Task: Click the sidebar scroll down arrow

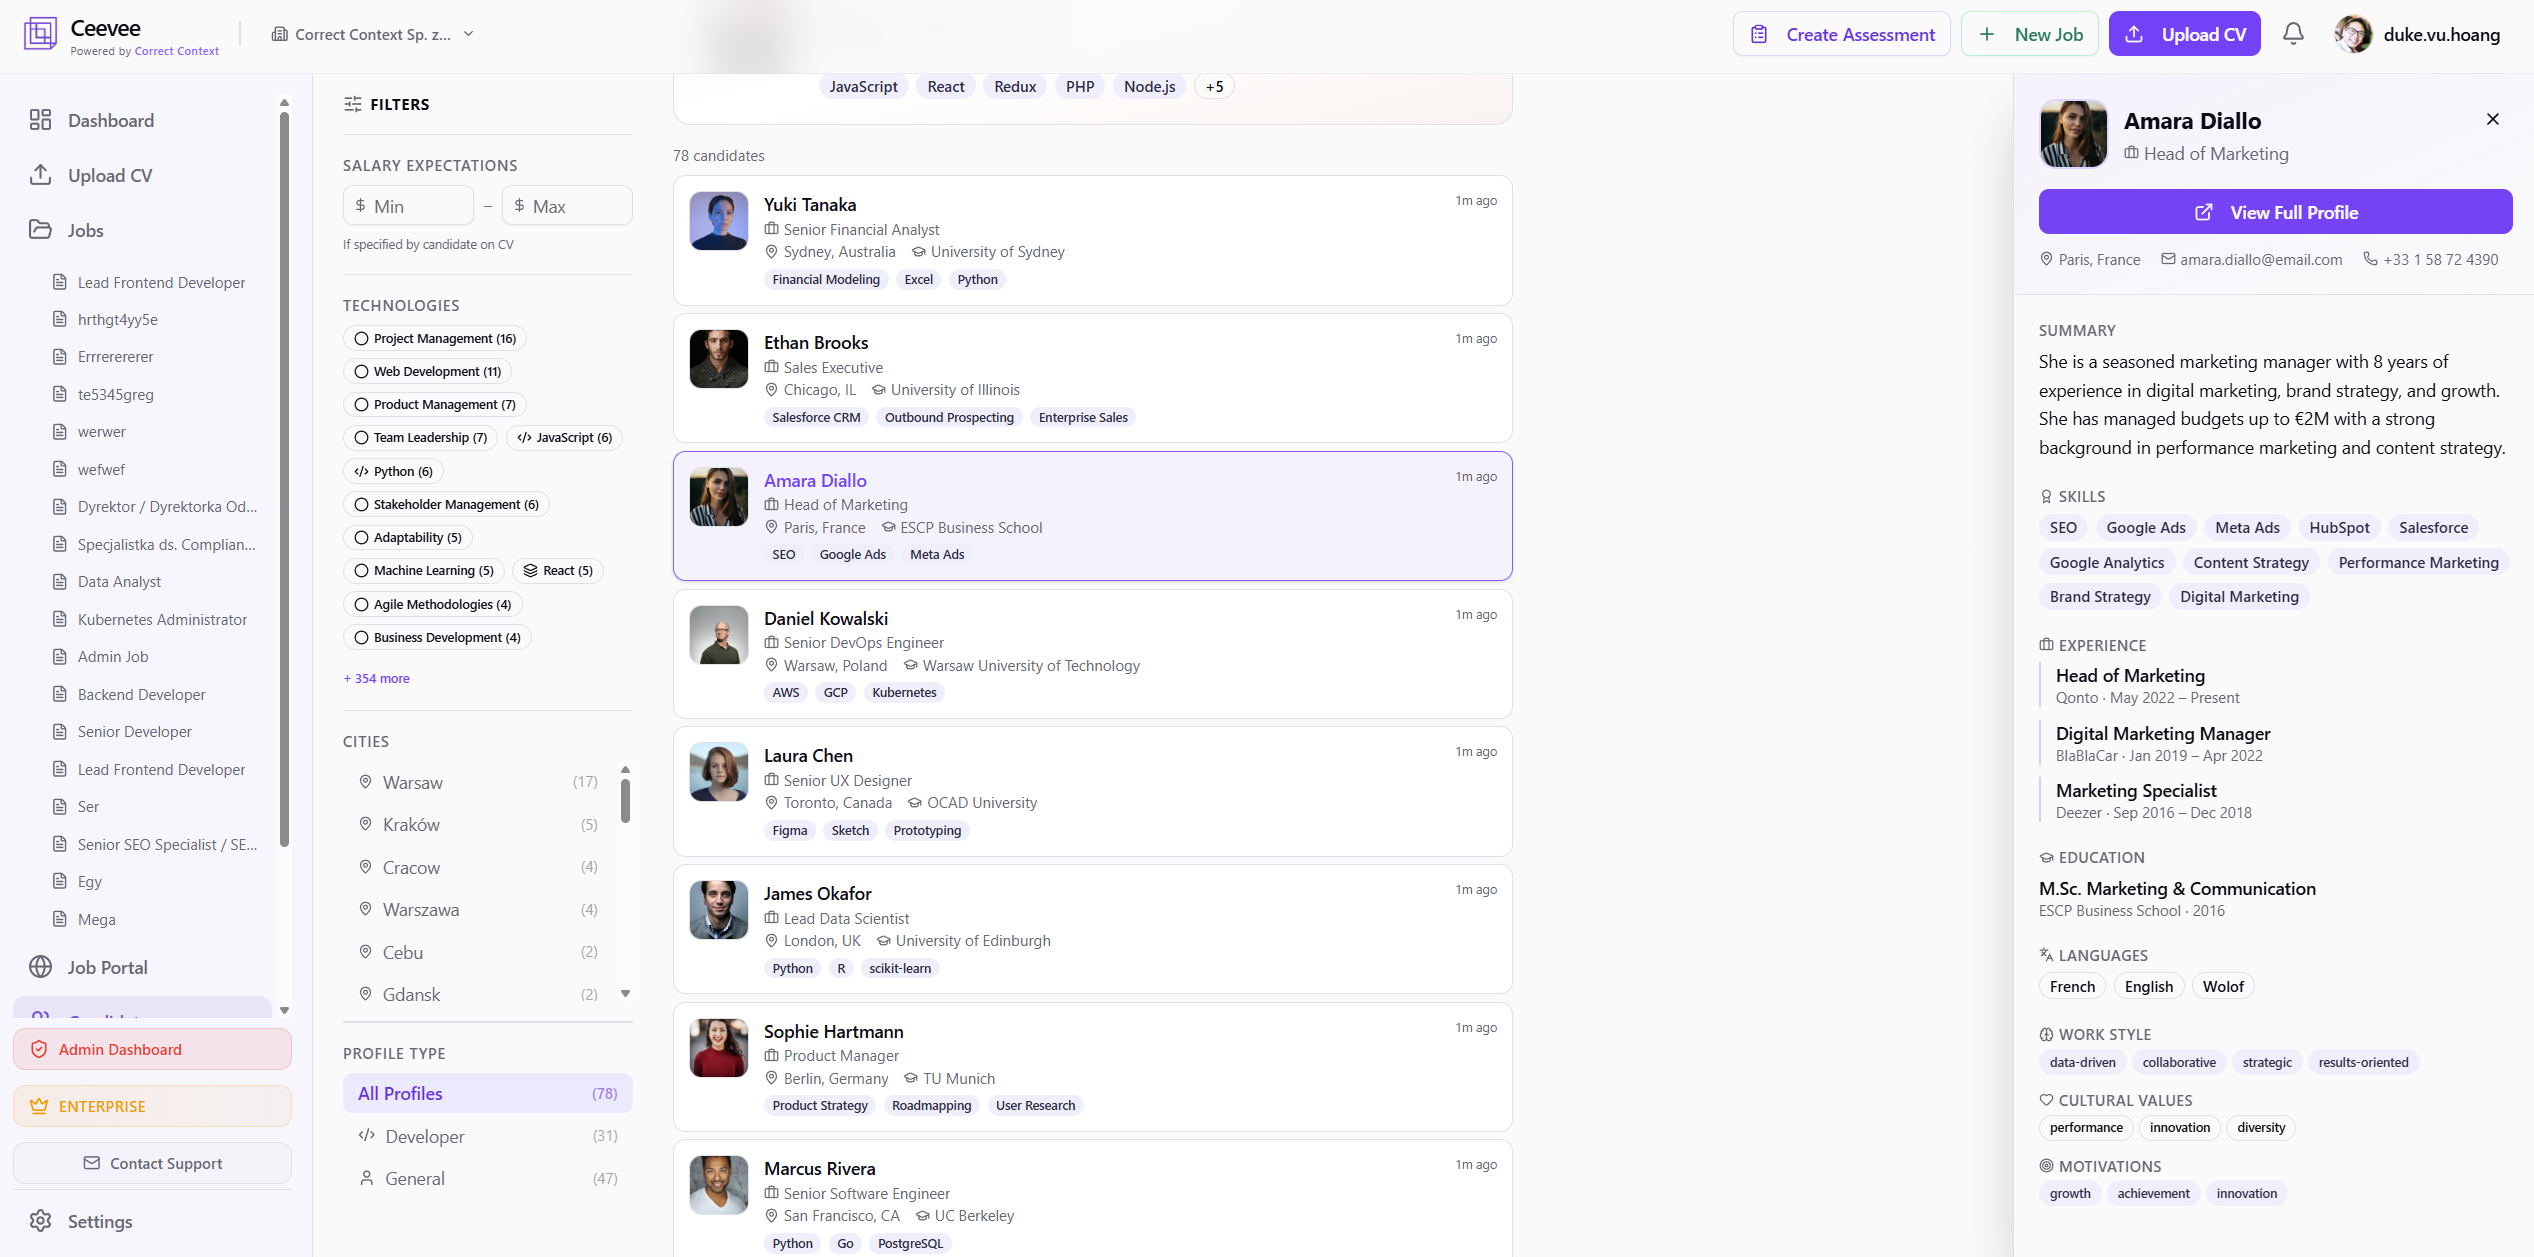Action: click(x=284, y=1010)
